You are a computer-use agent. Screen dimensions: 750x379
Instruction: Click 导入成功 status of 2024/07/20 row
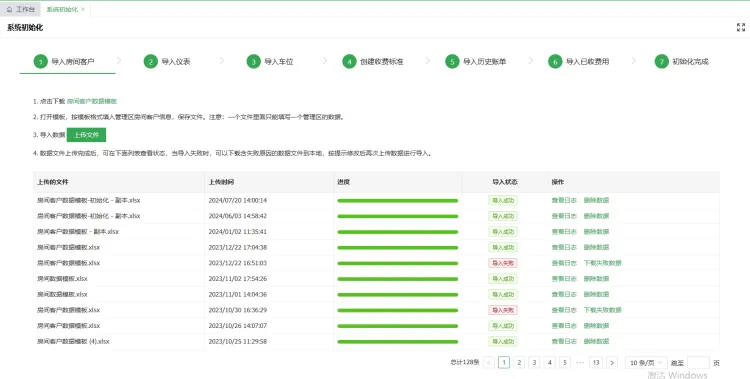[x=503, y=201]
